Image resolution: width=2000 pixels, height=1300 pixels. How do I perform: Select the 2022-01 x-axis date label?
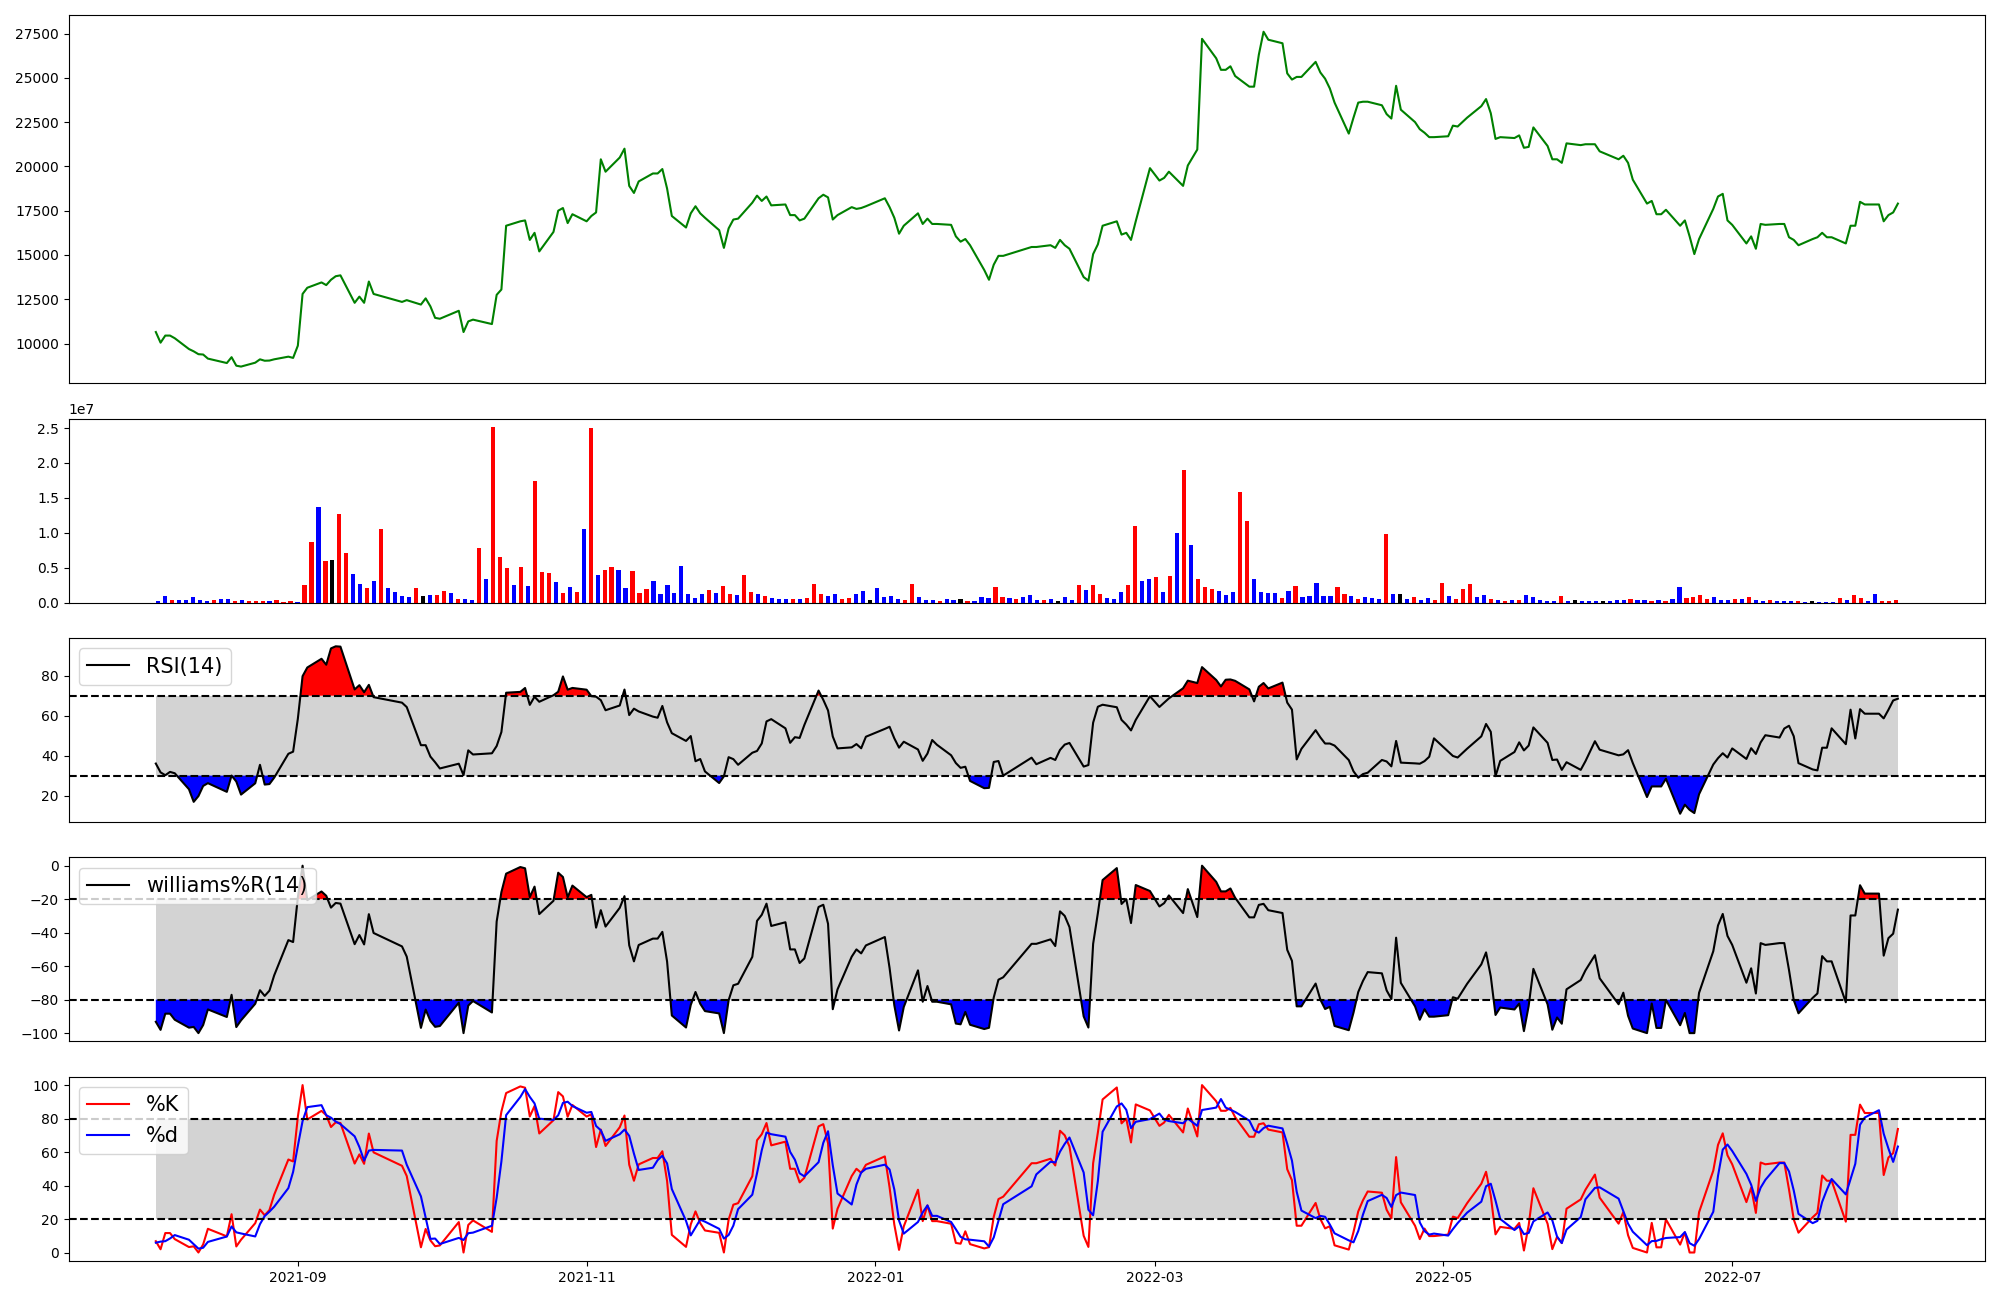(x=876, y=1277)
